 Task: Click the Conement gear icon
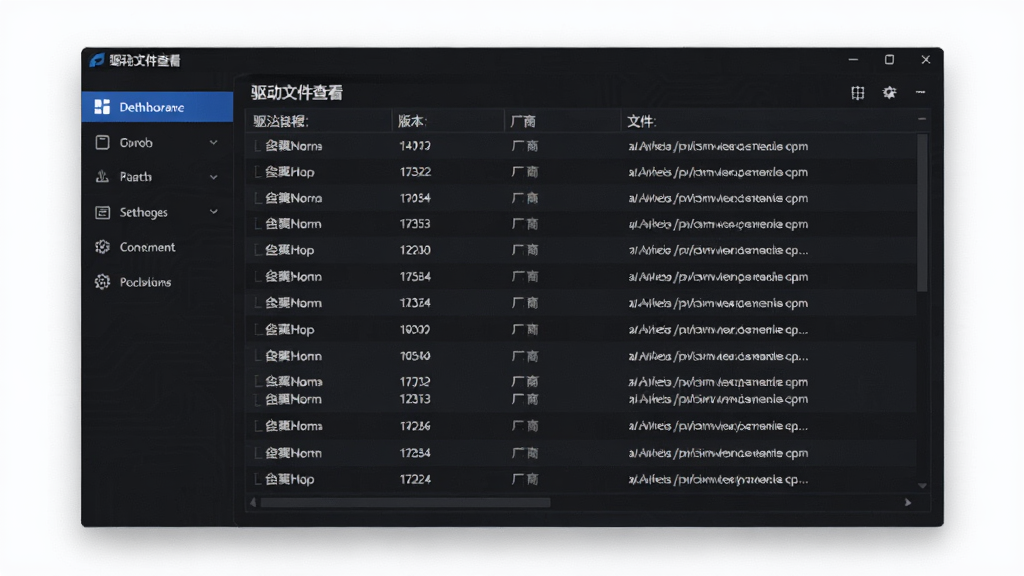pyautogui.click(x=103, y=247)
